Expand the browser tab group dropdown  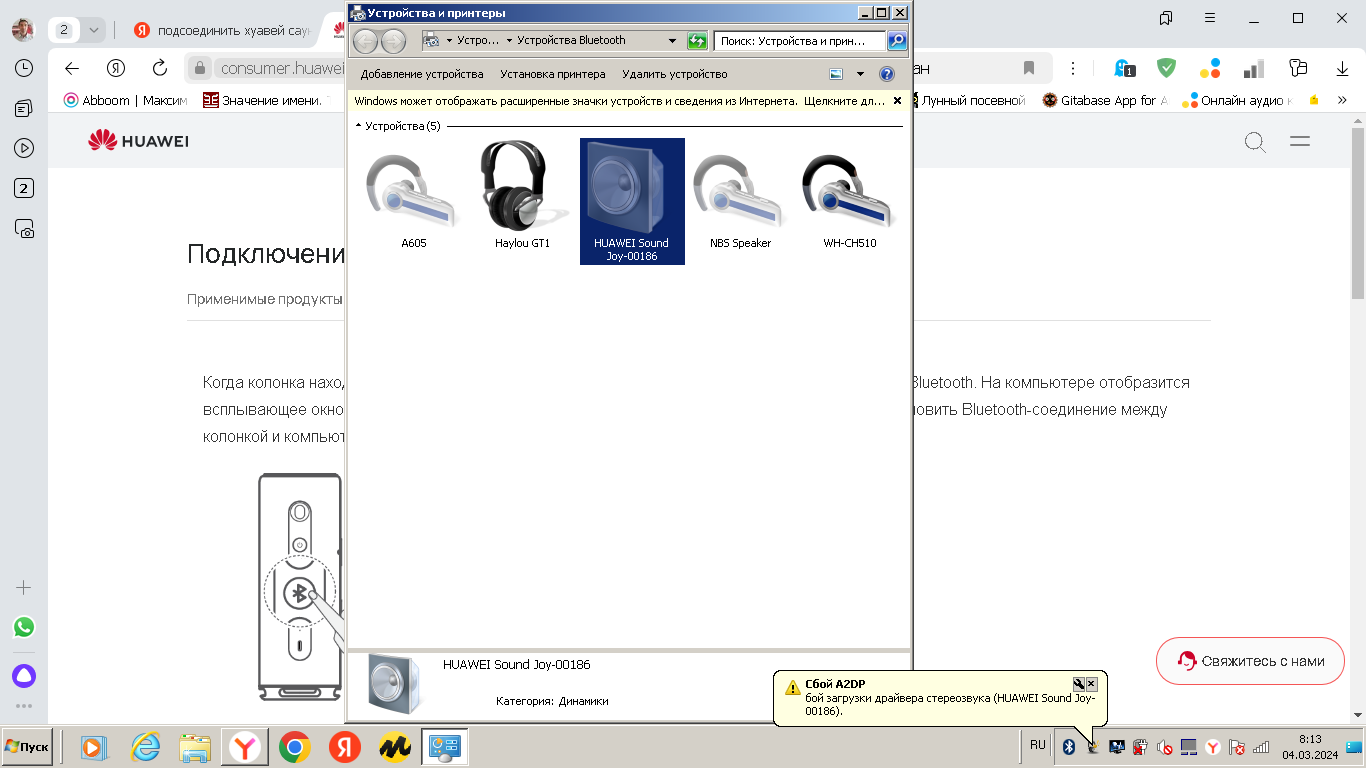[94, 30]
